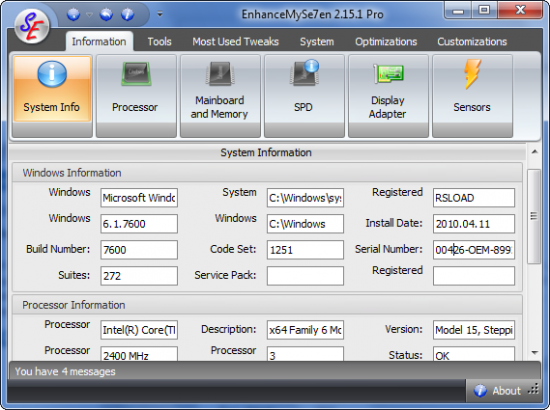Click the Model 15 Version field
The width and height of the screenshot is (550, 410).
point(474,330)
